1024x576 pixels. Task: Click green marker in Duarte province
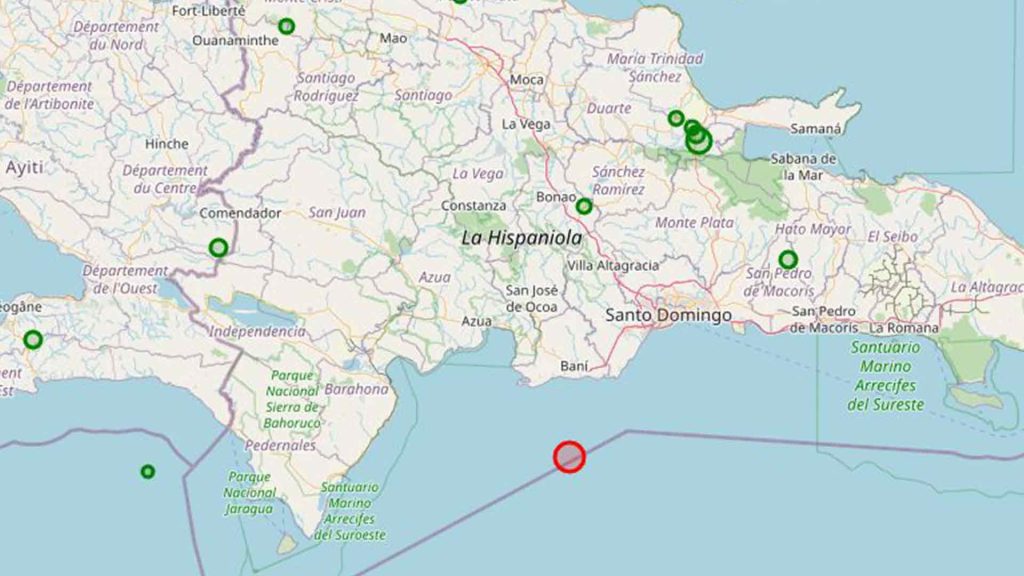point(676,118)
